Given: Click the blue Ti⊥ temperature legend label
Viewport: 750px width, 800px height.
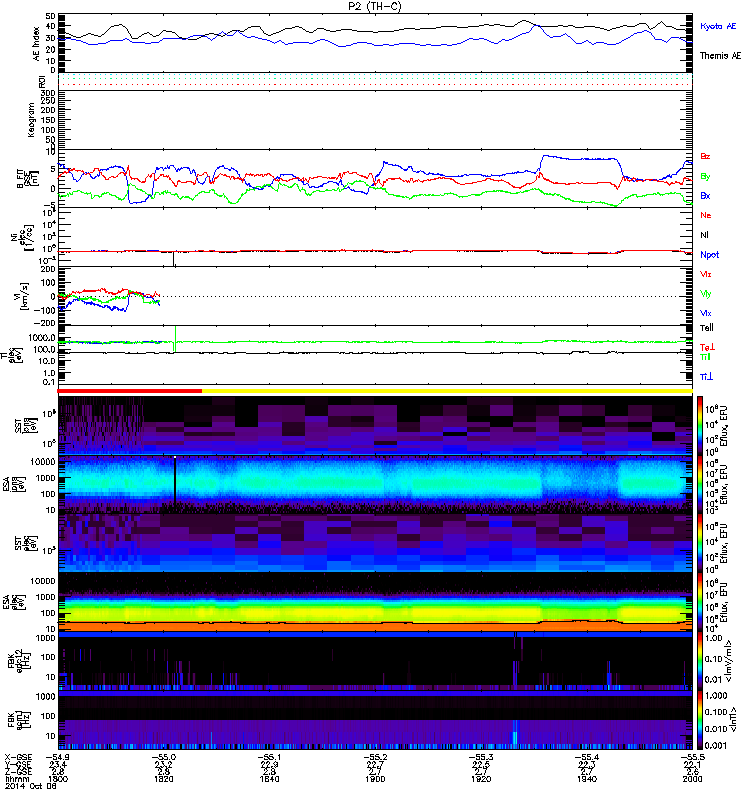Looking at the screenshot, I should click(706, 377).
